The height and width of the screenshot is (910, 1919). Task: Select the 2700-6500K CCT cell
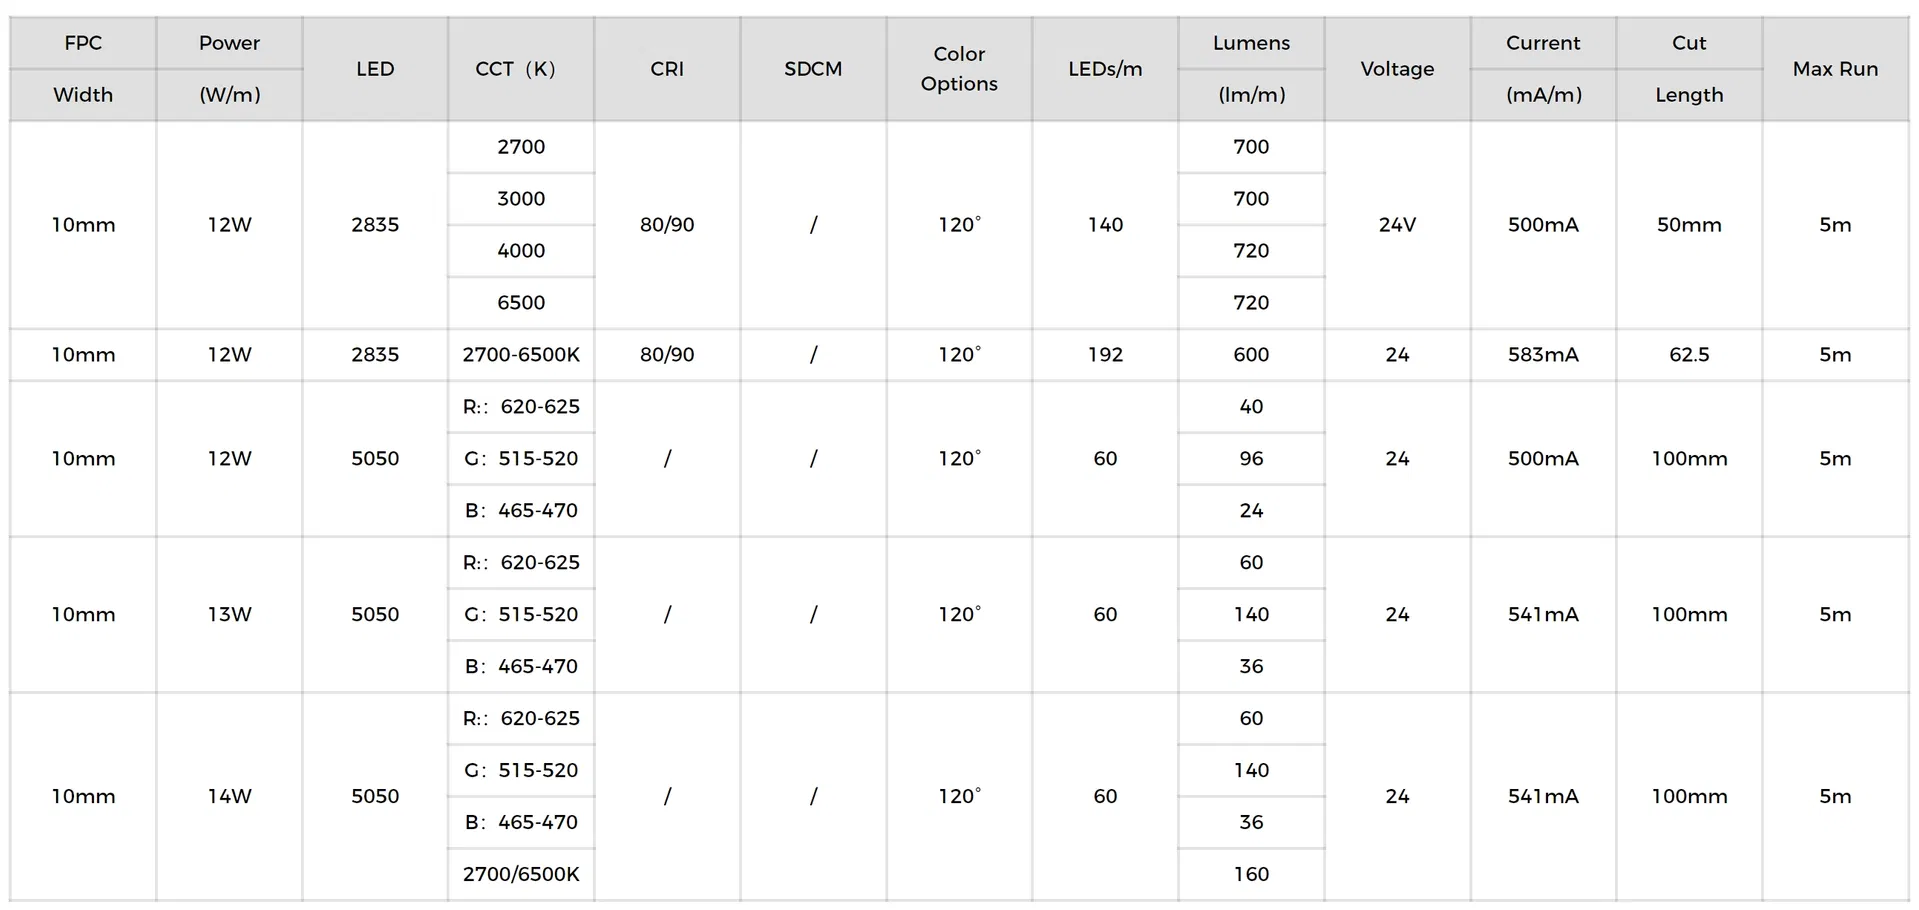point(521,355)
